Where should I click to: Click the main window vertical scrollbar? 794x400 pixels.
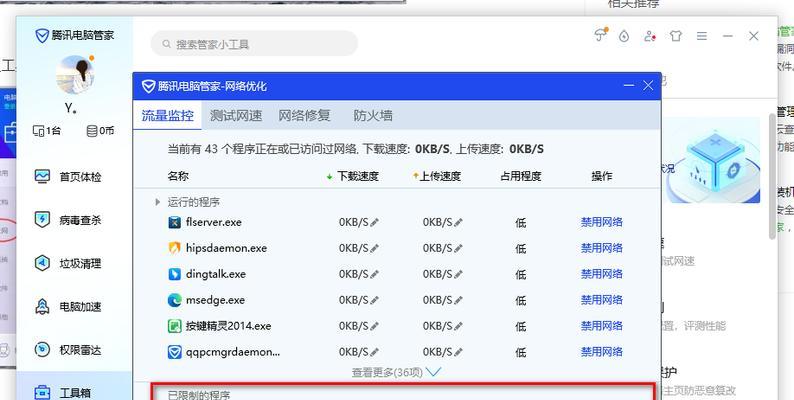click(x=772, y=176)
